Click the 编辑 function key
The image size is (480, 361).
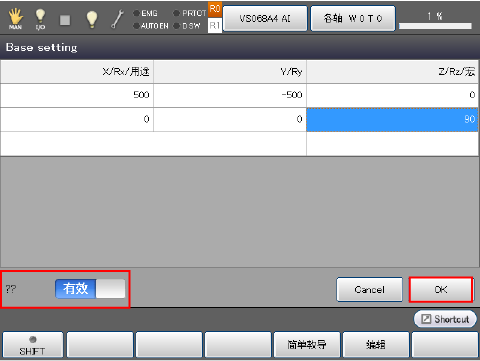376,344
